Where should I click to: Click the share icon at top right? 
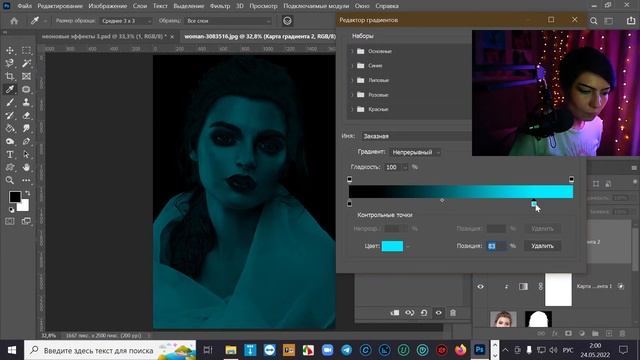pos(631,21)
